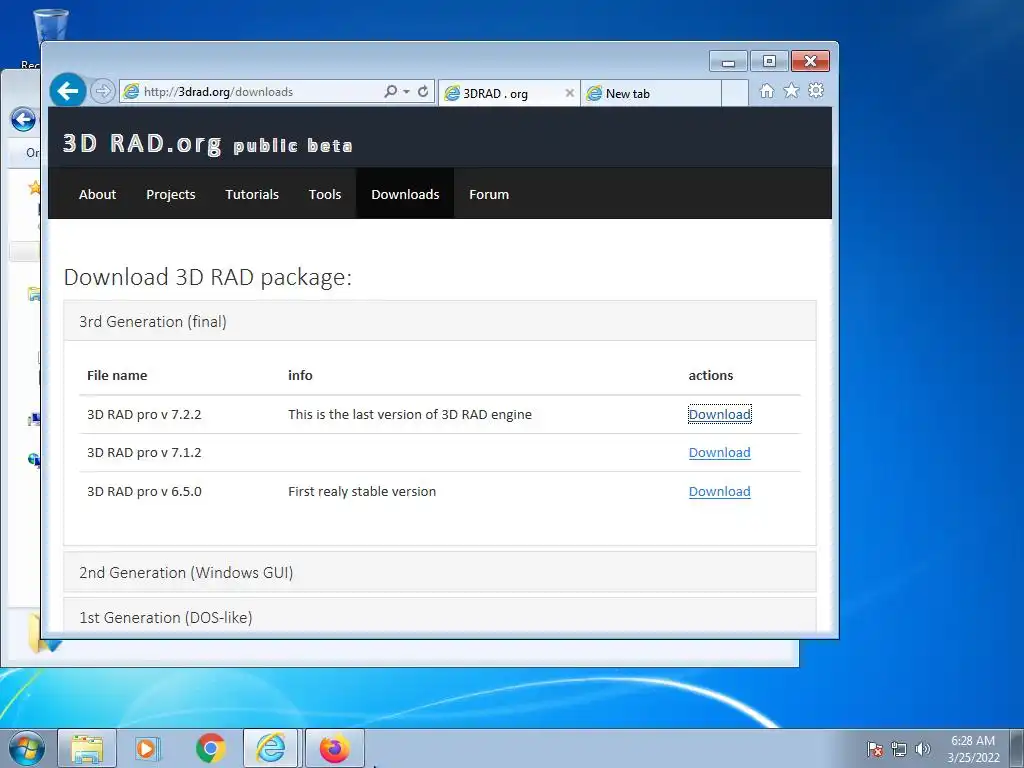
Task: Open the clock showing 6:28 AM
Action: pos(973,749)
